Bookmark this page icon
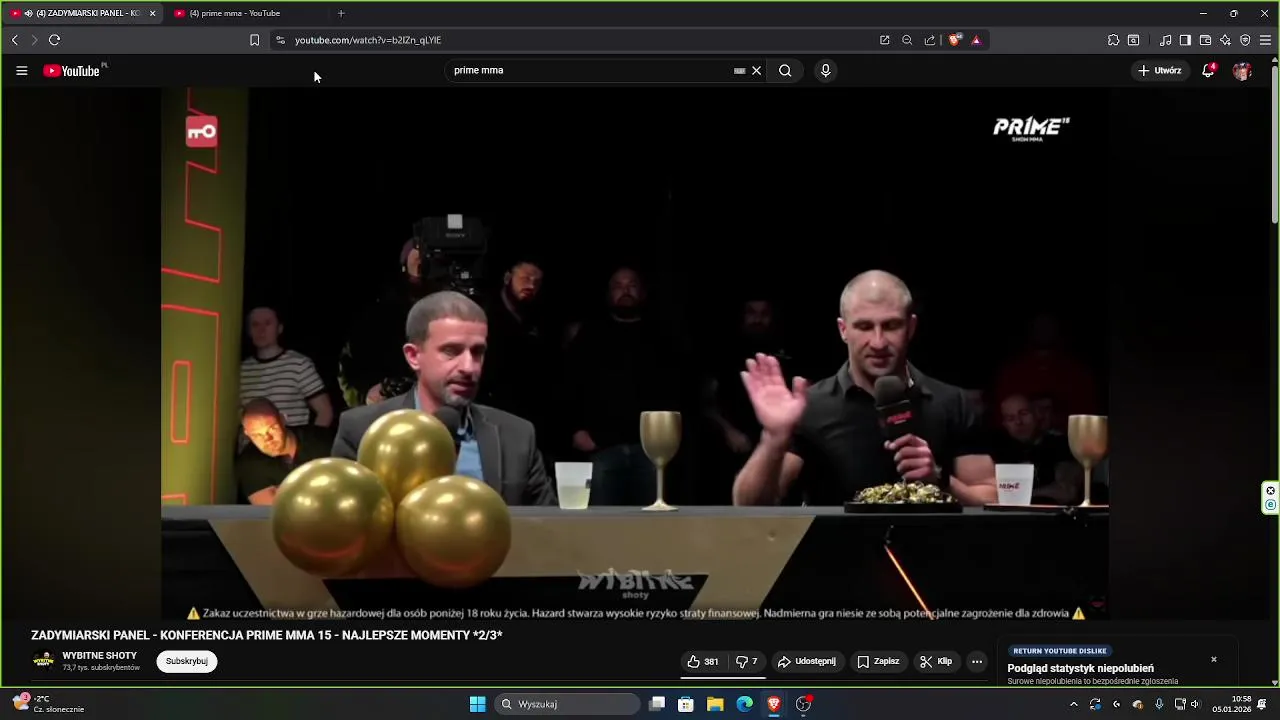Viewport: 1280px width, 720px height. [254, 40]
